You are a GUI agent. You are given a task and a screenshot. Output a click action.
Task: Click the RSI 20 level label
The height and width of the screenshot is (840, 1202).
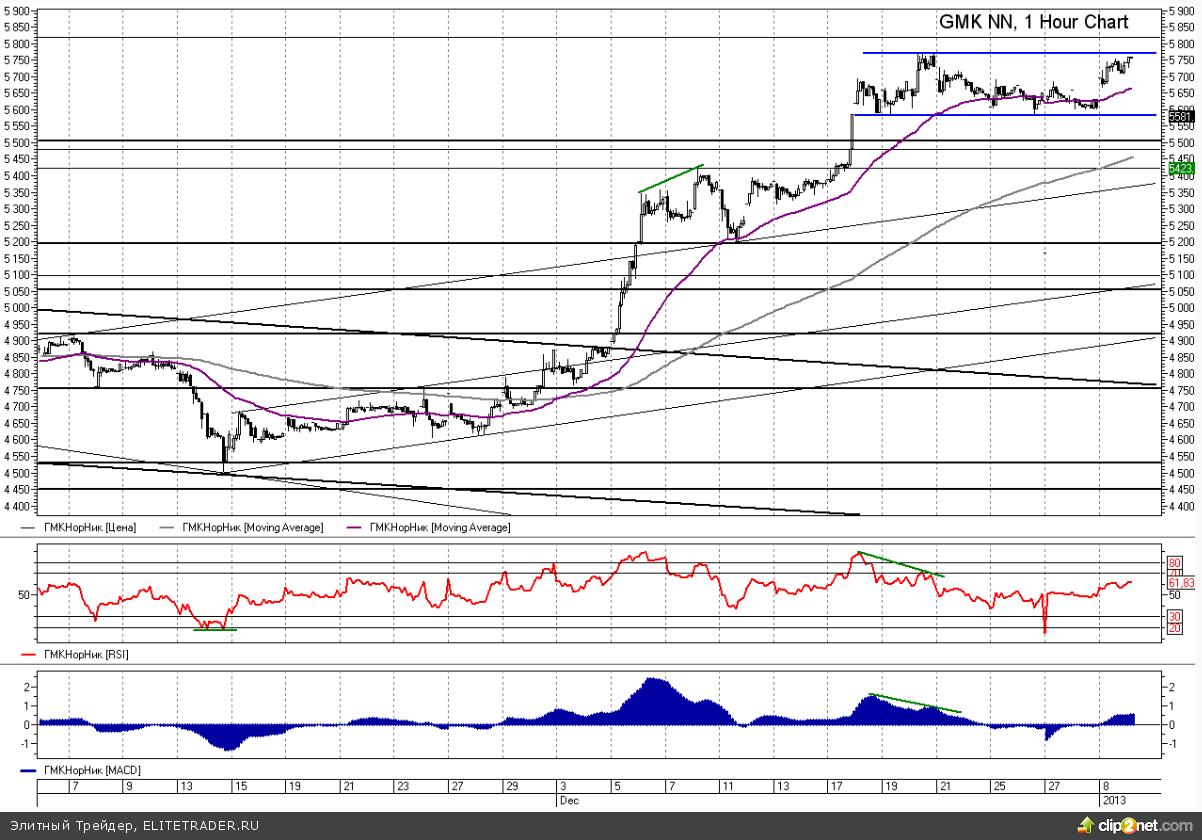coord(1175,628)
